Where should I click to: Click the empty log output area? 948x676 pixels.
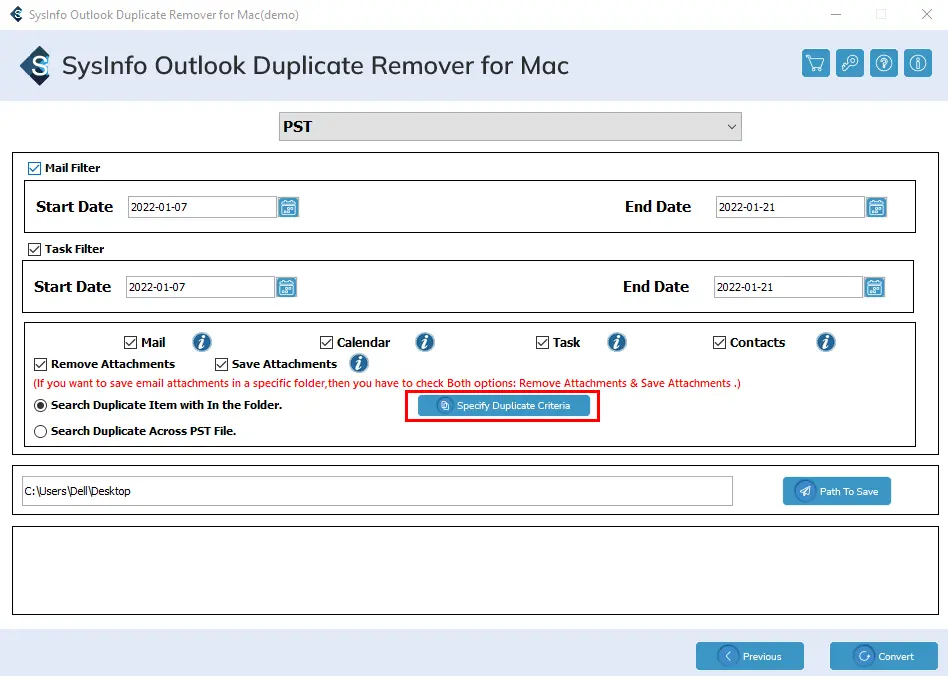475,570
